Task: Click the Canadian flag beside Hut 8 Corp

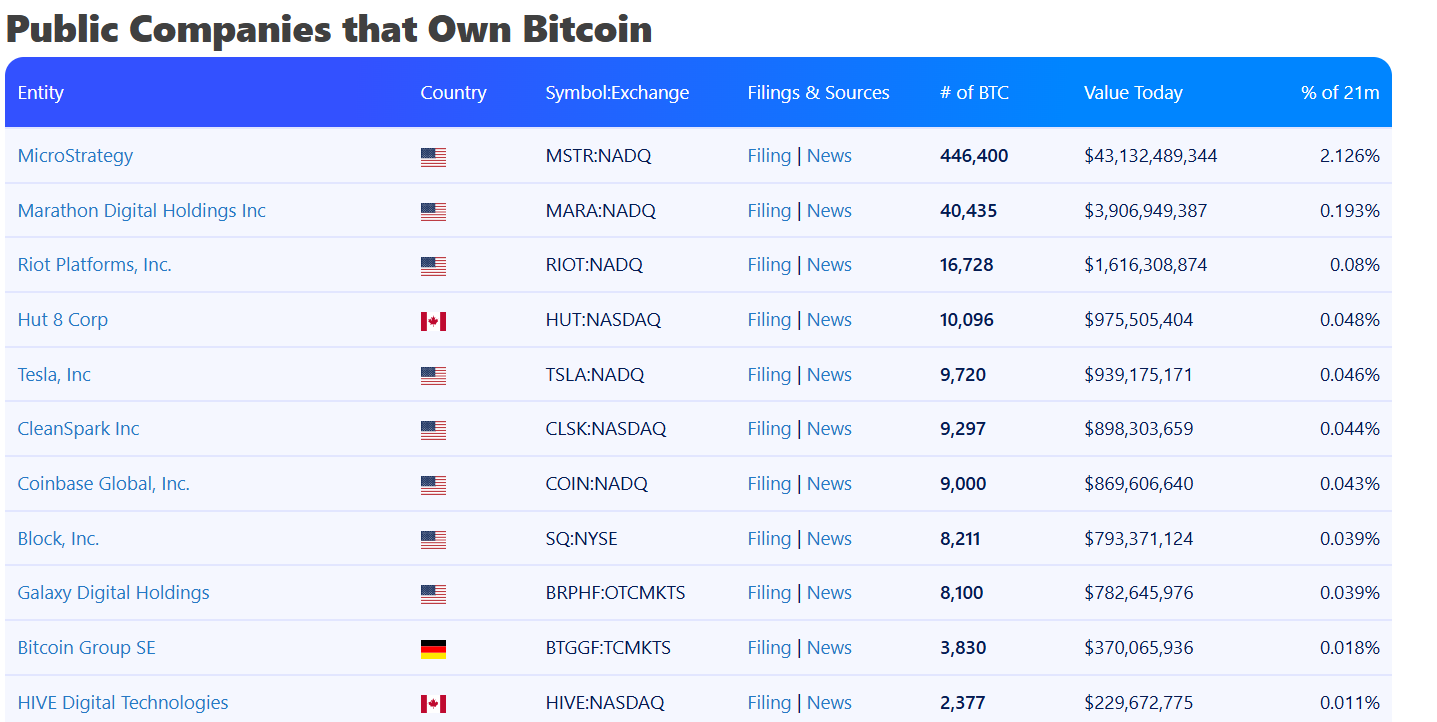Action: pos(433,320)
